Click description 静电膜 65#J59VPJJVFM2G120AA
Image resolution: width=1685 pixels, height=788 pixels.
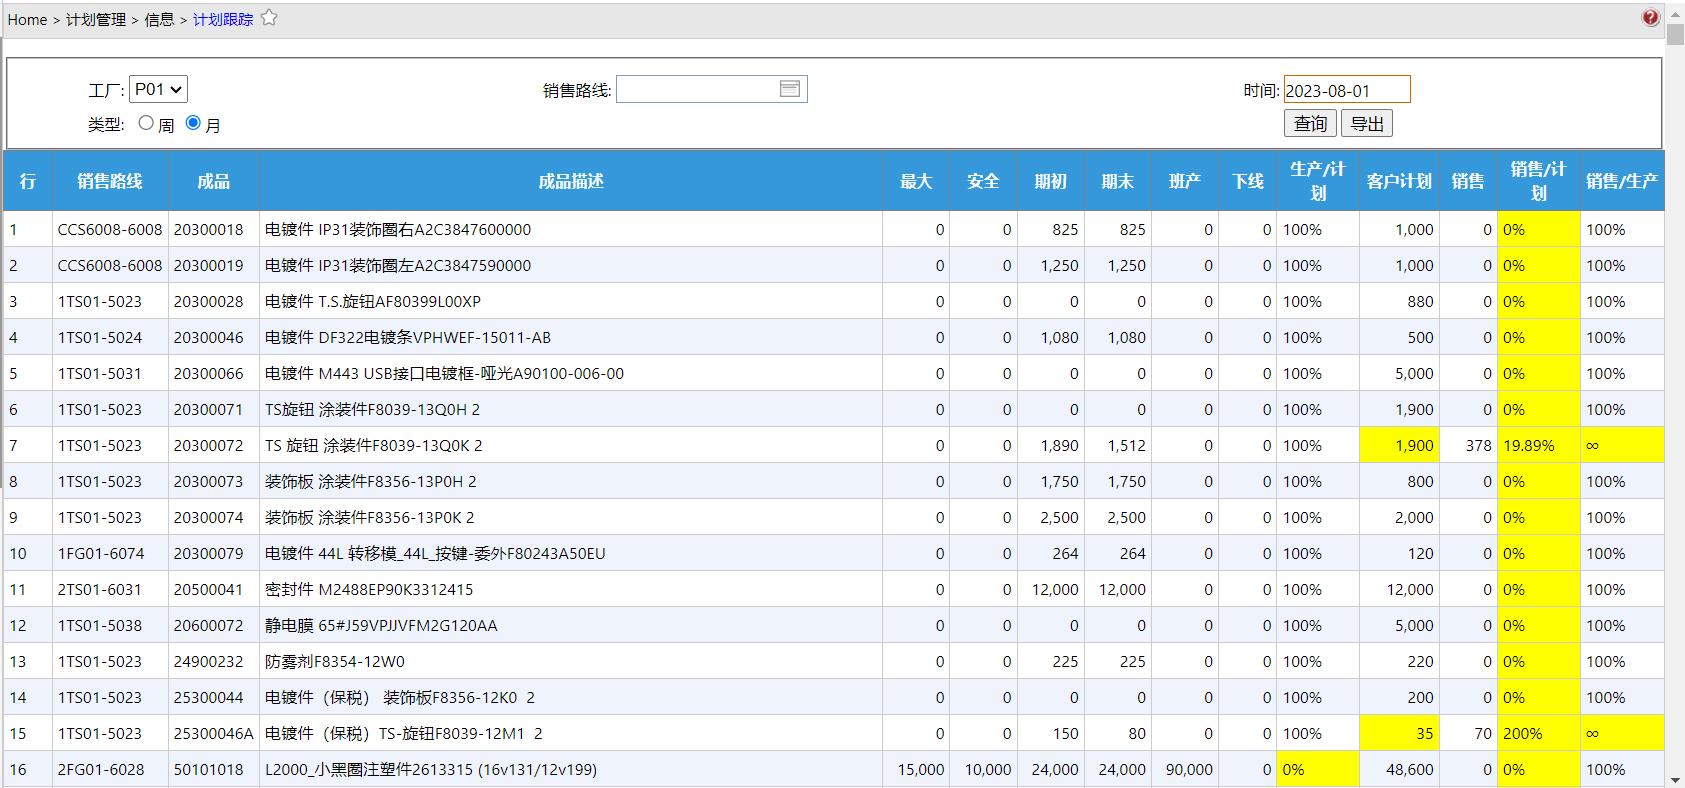[x=381, y=625]
